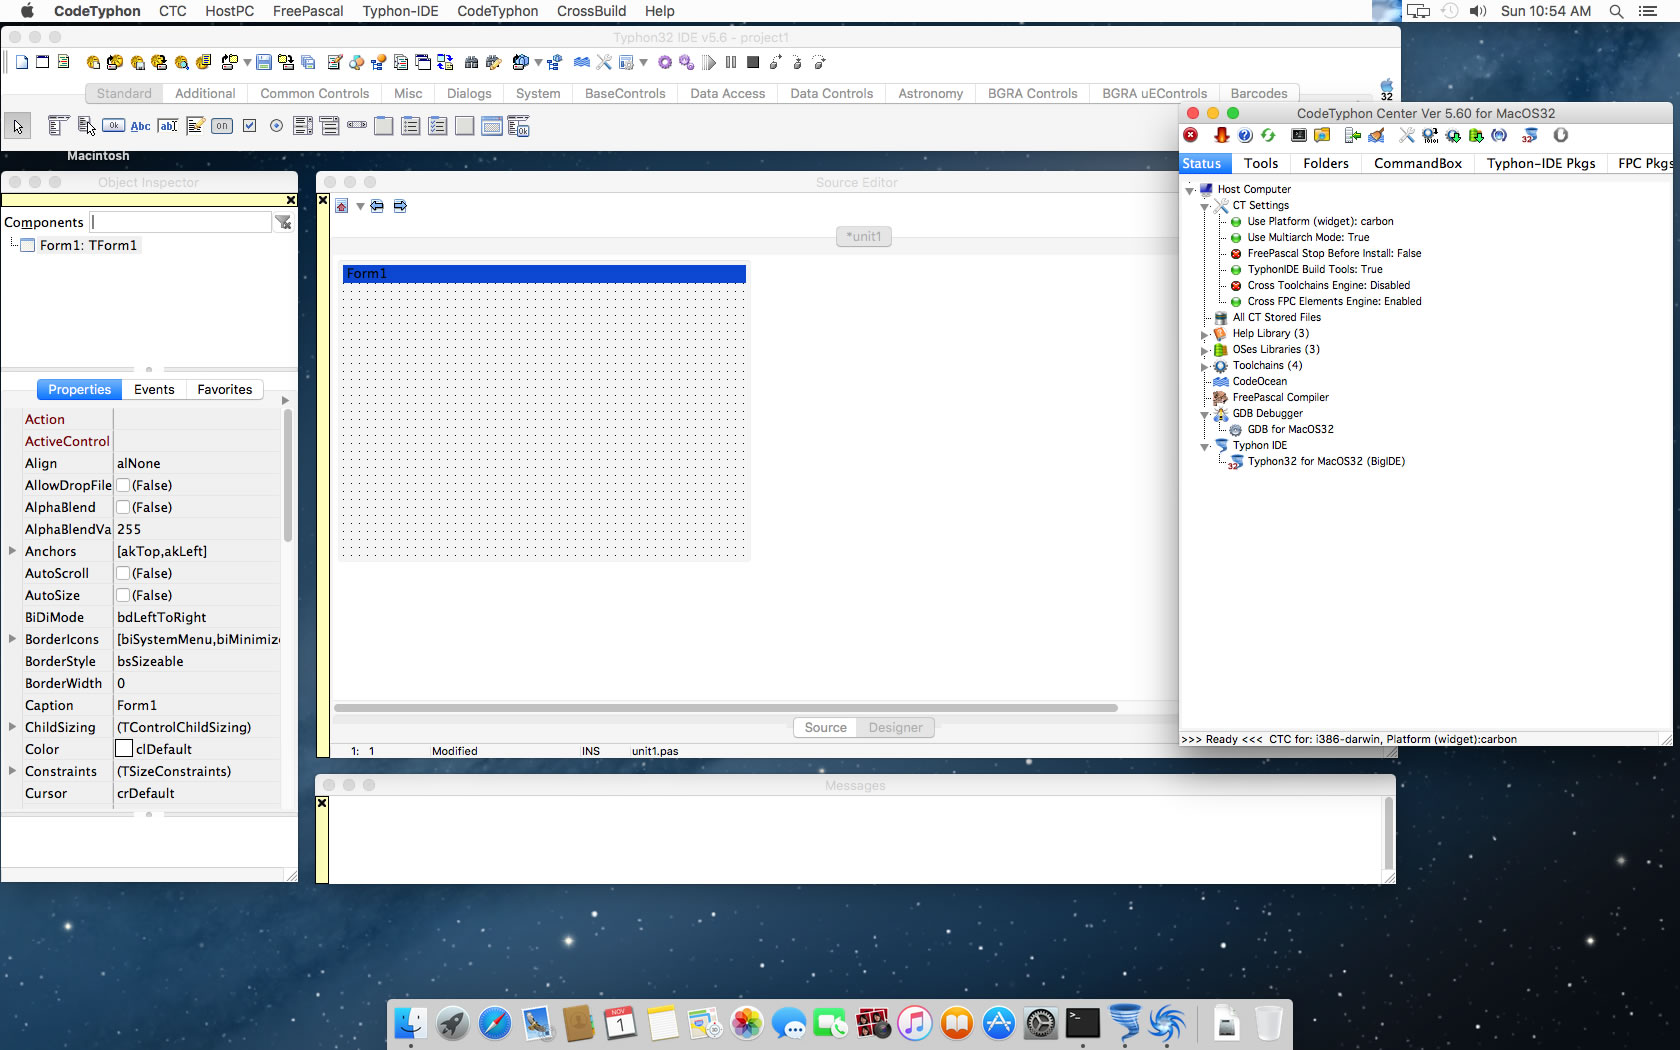This screenshot has width=1680, height=1050.
Task: Pick the TLabel 'Abc' component icon
Action: point(141,126)
